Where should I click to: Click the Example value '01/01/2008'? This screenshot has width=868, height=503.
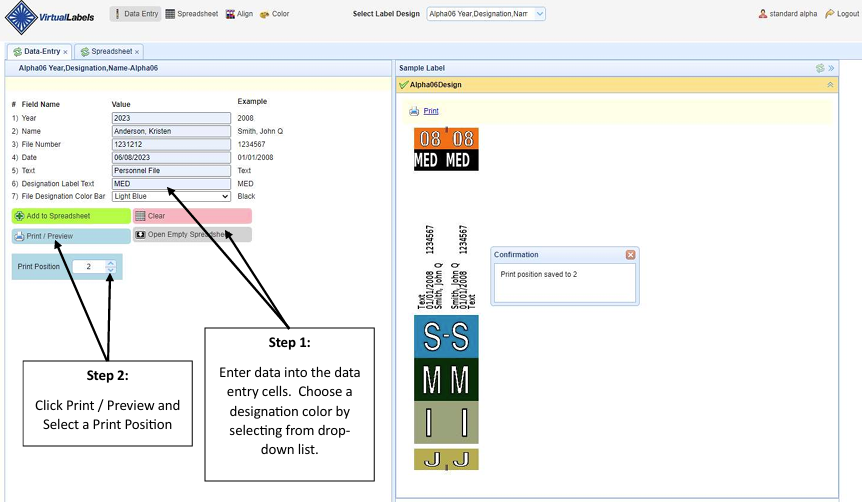coord(255,157)
